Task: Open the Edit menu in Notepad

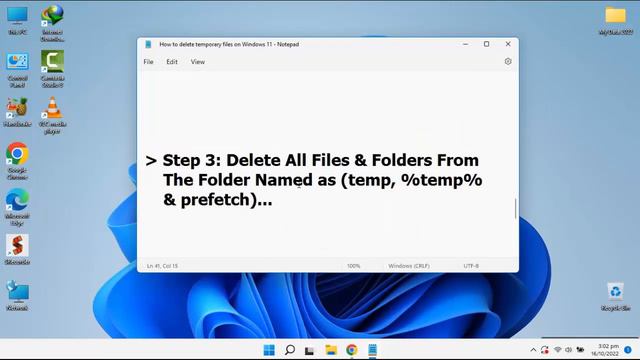Action: [x=172, y=62]
